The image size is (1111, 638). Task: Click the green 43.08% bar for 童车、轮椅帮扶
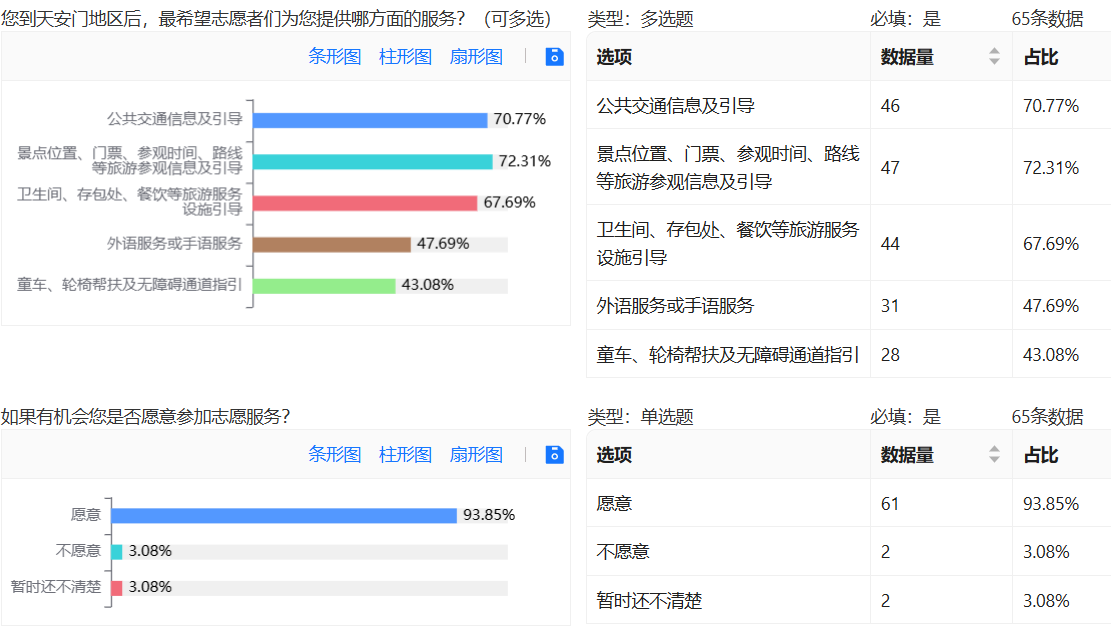(324, 286)
